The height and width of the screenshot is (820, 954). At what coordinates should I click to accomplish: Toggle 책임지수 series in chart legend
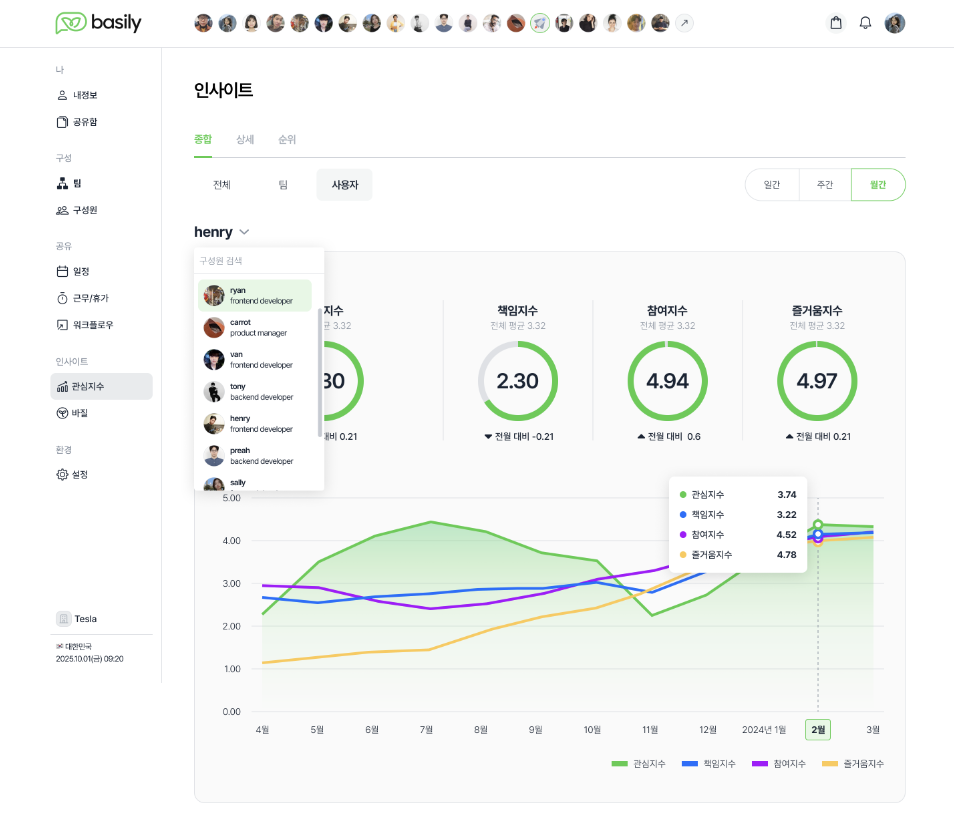click(x=708, y=764)
